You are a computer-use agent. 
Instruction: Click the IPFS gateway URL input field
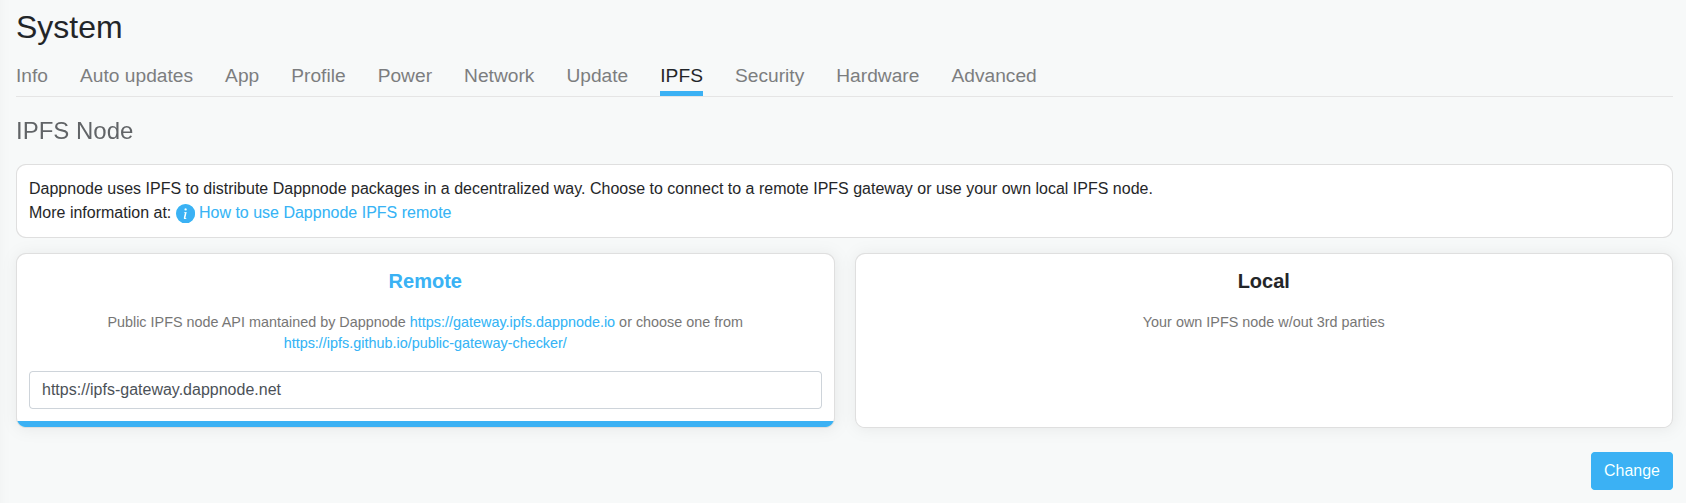[425, 390]
